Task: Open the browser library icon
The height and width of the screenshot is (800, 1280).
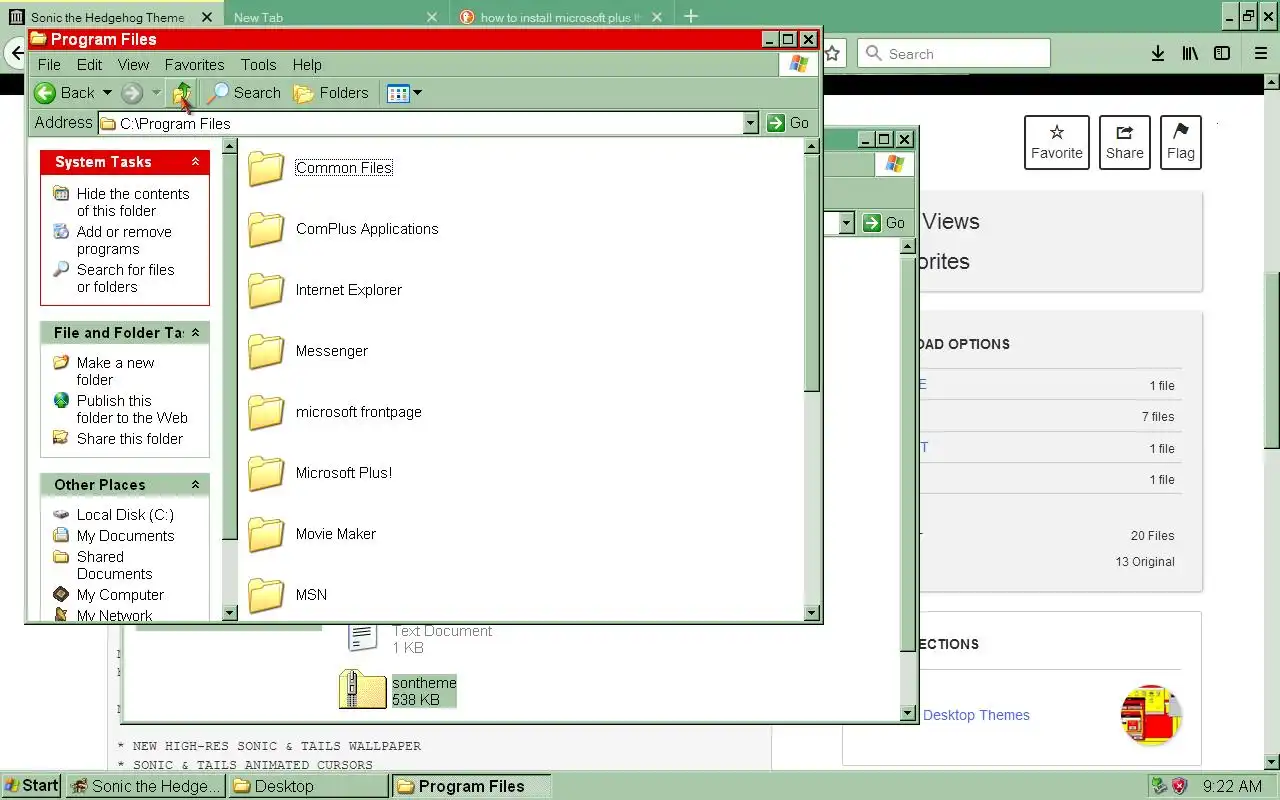Action: click(1190, 54)
